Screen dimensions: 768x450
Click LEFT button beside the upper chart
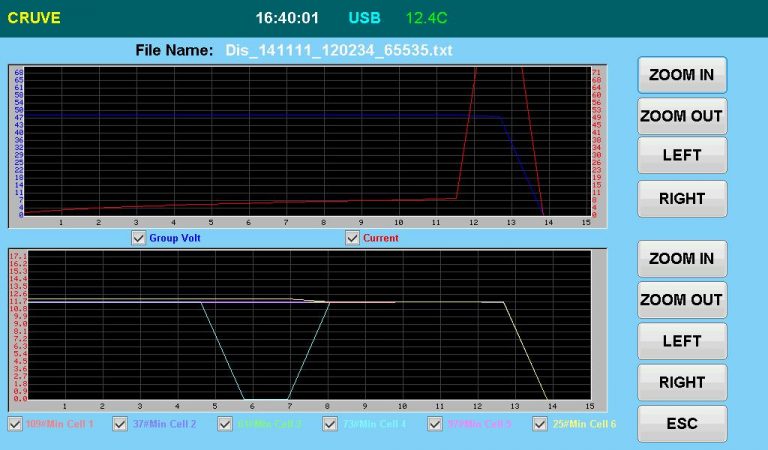681,156
